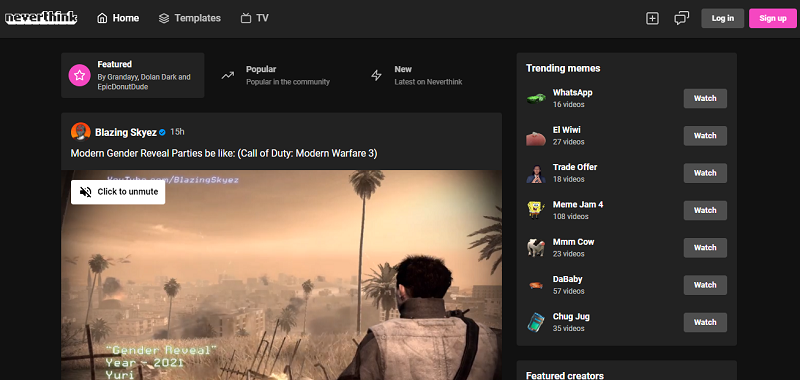Viewport: 800px width, 380px height.
Task: Click the Blazing Skyez username
Action: coord(126,133)
